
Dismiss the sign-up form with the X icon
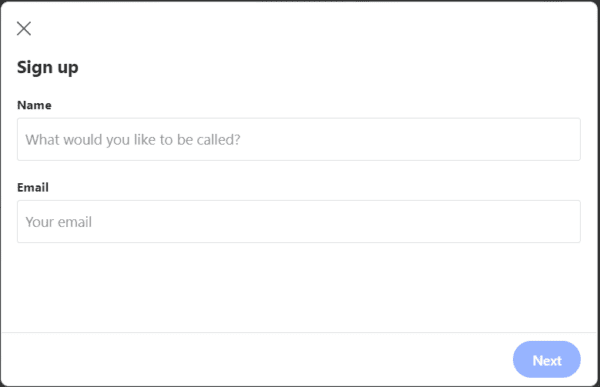point(24,28)
